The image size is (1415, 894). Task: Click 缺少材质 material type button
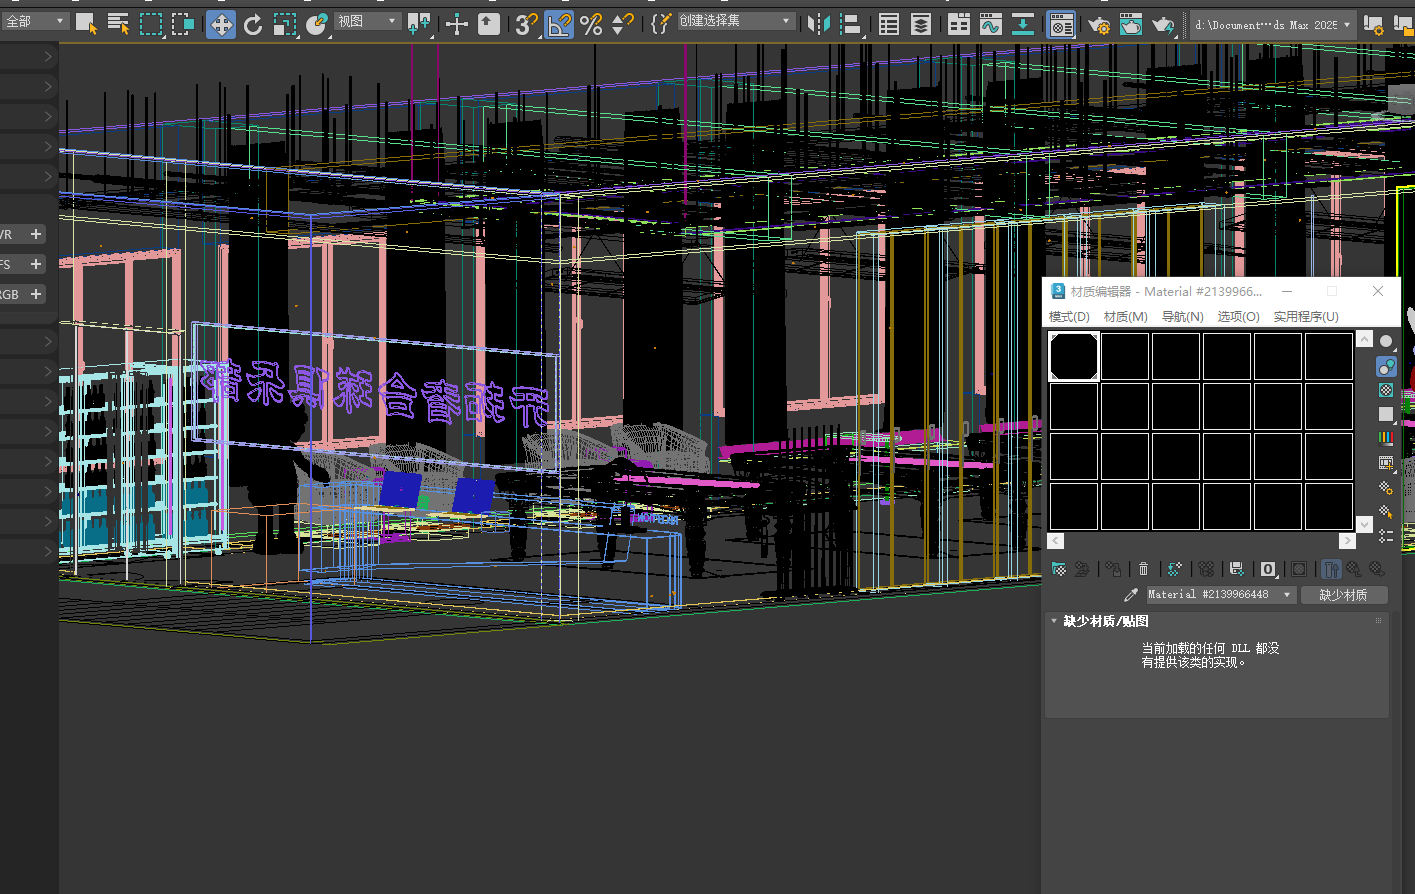coord(1343,595)
